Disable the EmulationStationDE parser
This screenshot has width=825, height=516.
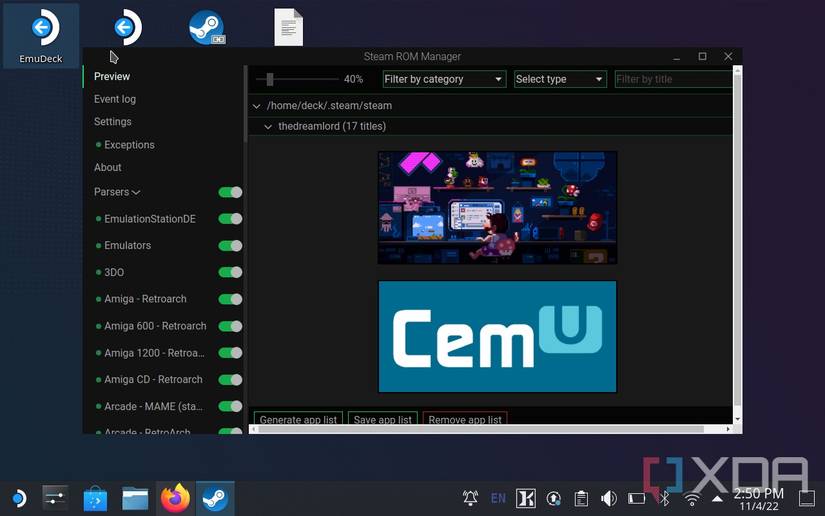(230, 219)
